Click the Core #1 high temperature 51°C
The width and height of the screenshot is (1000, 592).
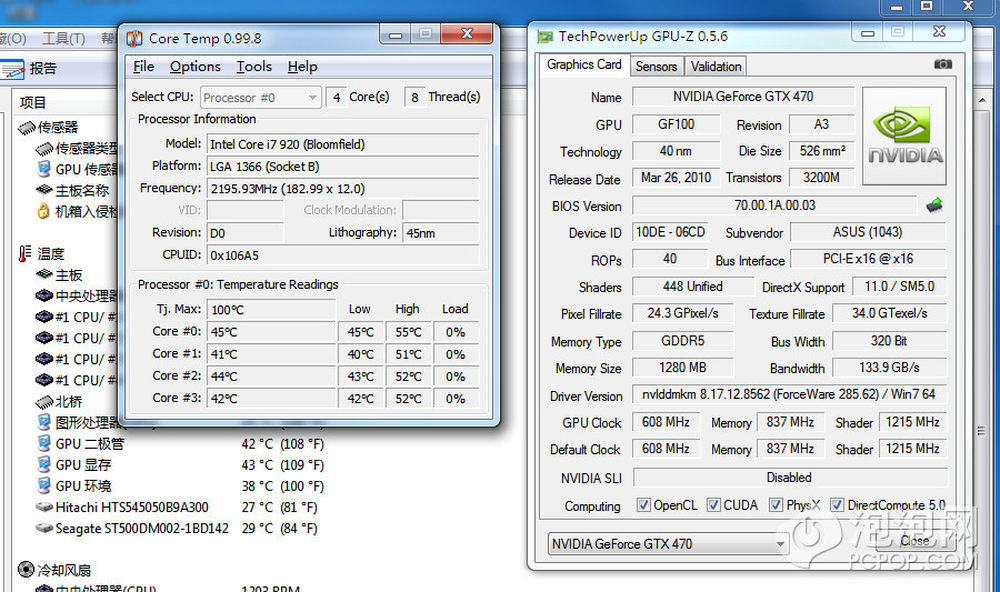(408, 355)
